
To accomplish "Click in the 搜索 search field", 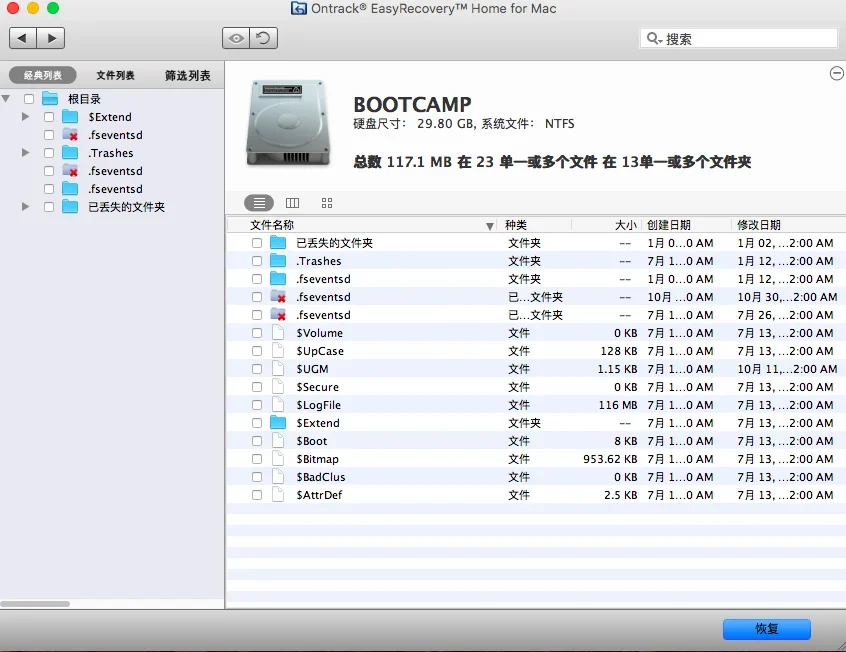I will tap(739, 38).
